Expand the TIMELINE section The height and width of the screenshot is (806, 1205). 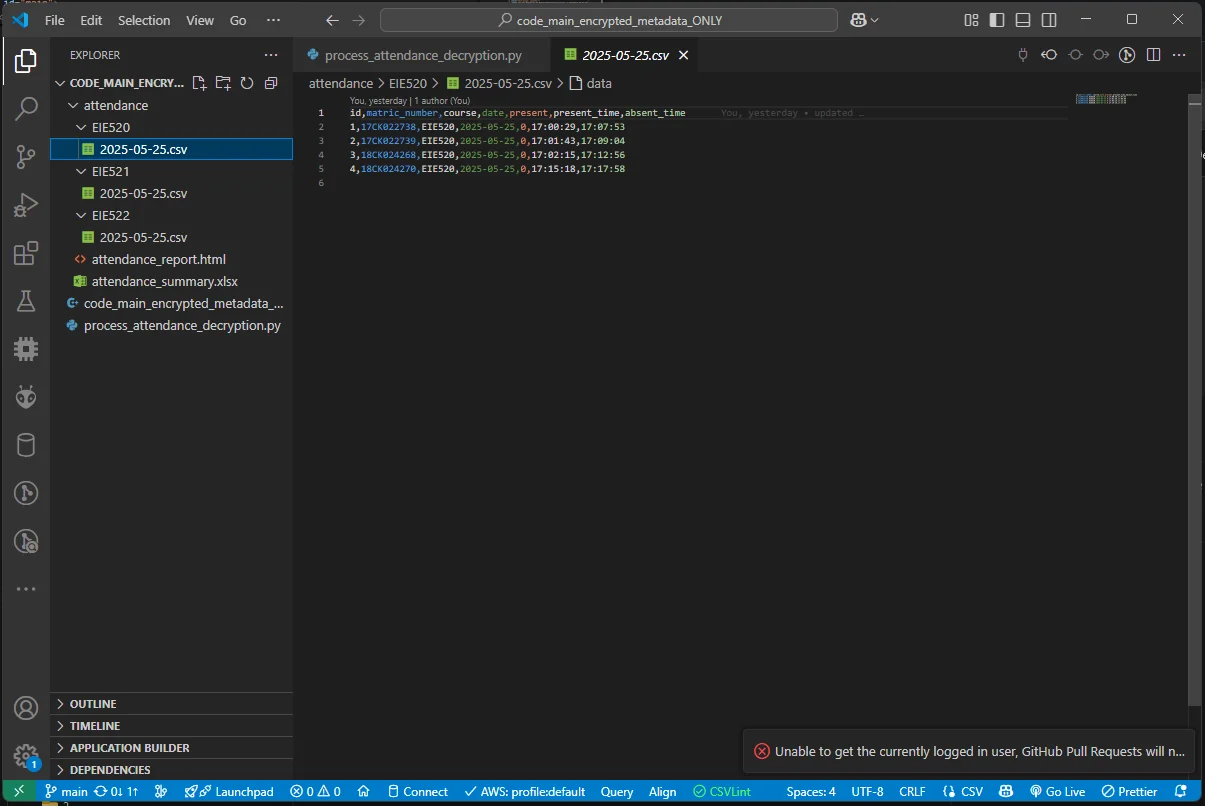tap(94, 726)
